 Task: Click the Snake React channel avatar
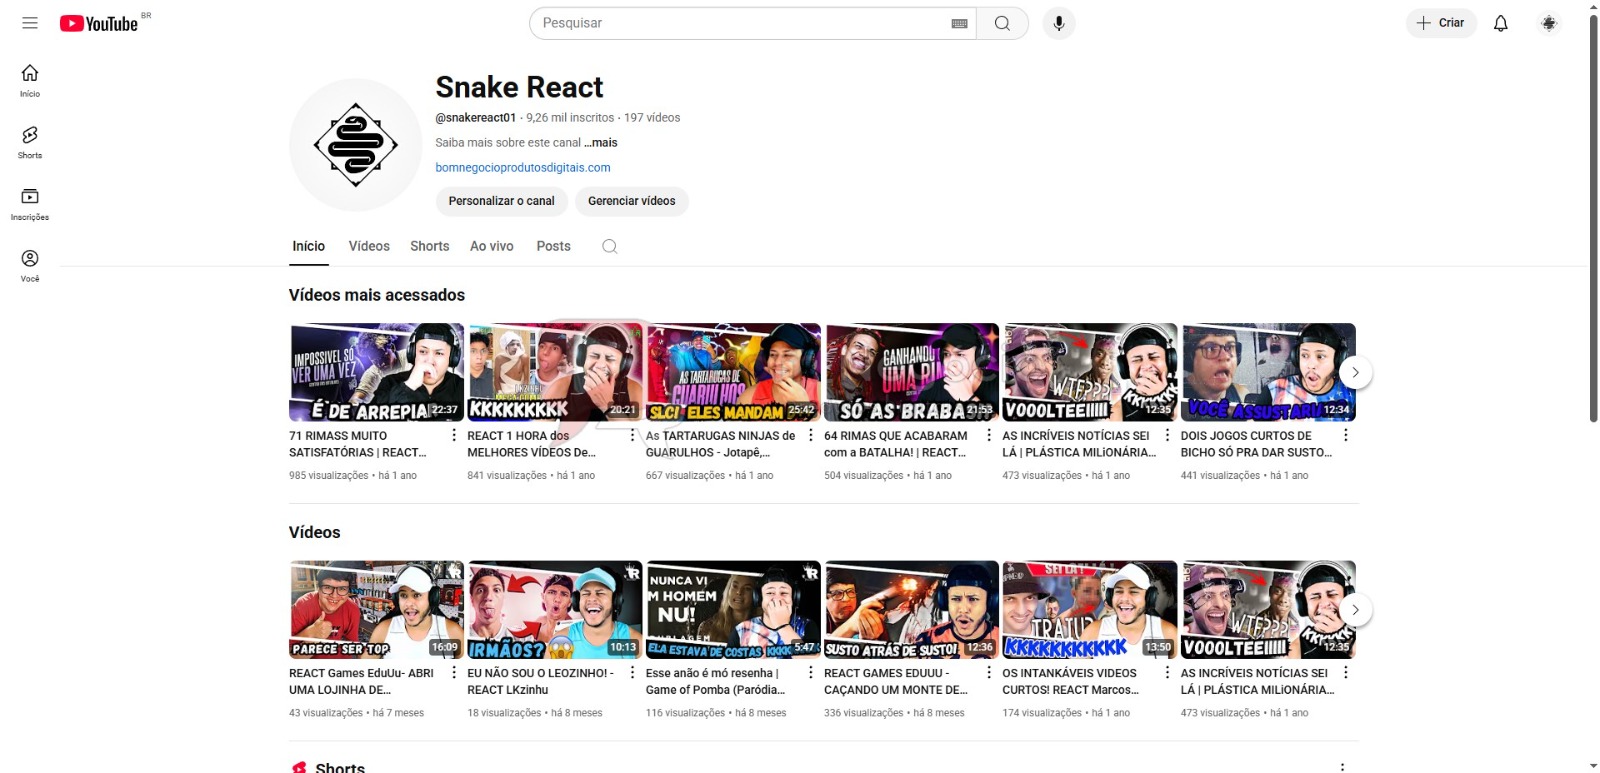tap(356, 145)
